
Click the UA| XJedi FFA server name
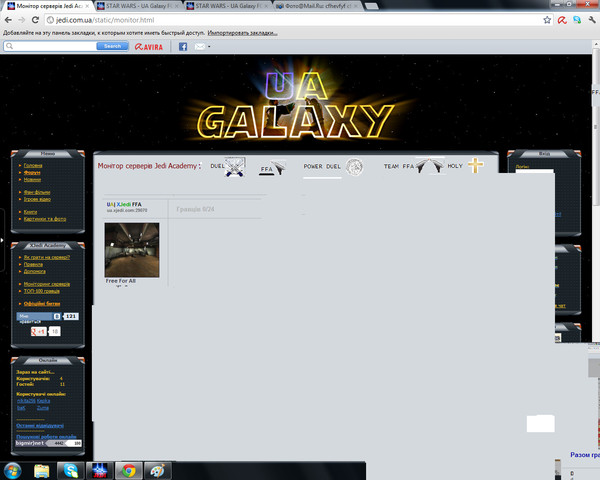point(124,204)
